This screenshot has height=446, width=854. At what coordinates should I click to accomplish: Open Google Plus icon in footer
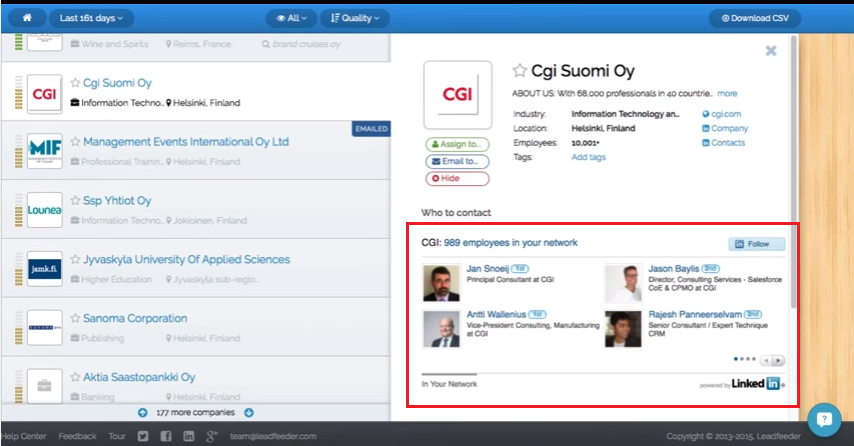[212, 436]
